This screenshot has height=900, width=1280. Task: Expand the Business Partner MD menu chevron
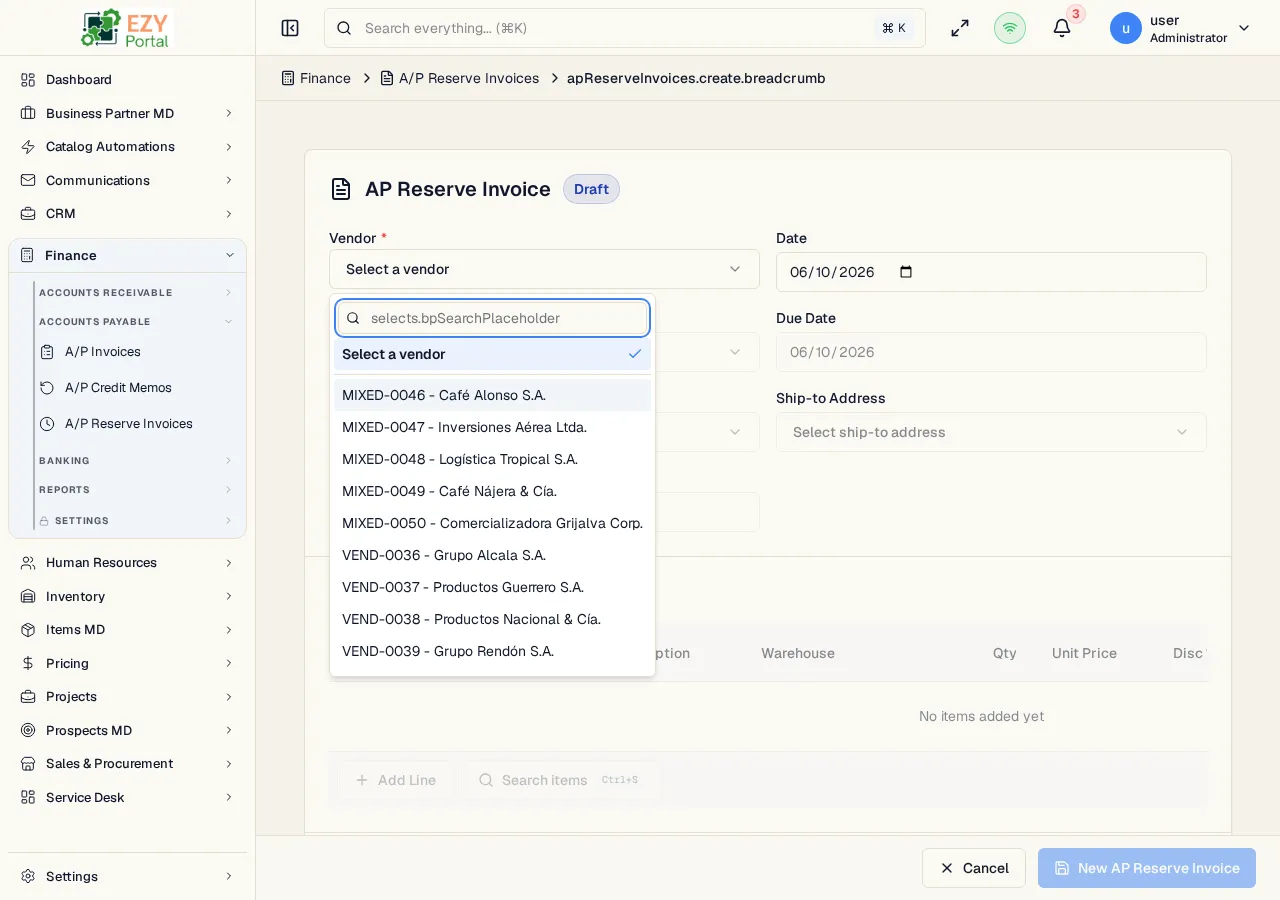pyautogui.click(x=229, y=113)
